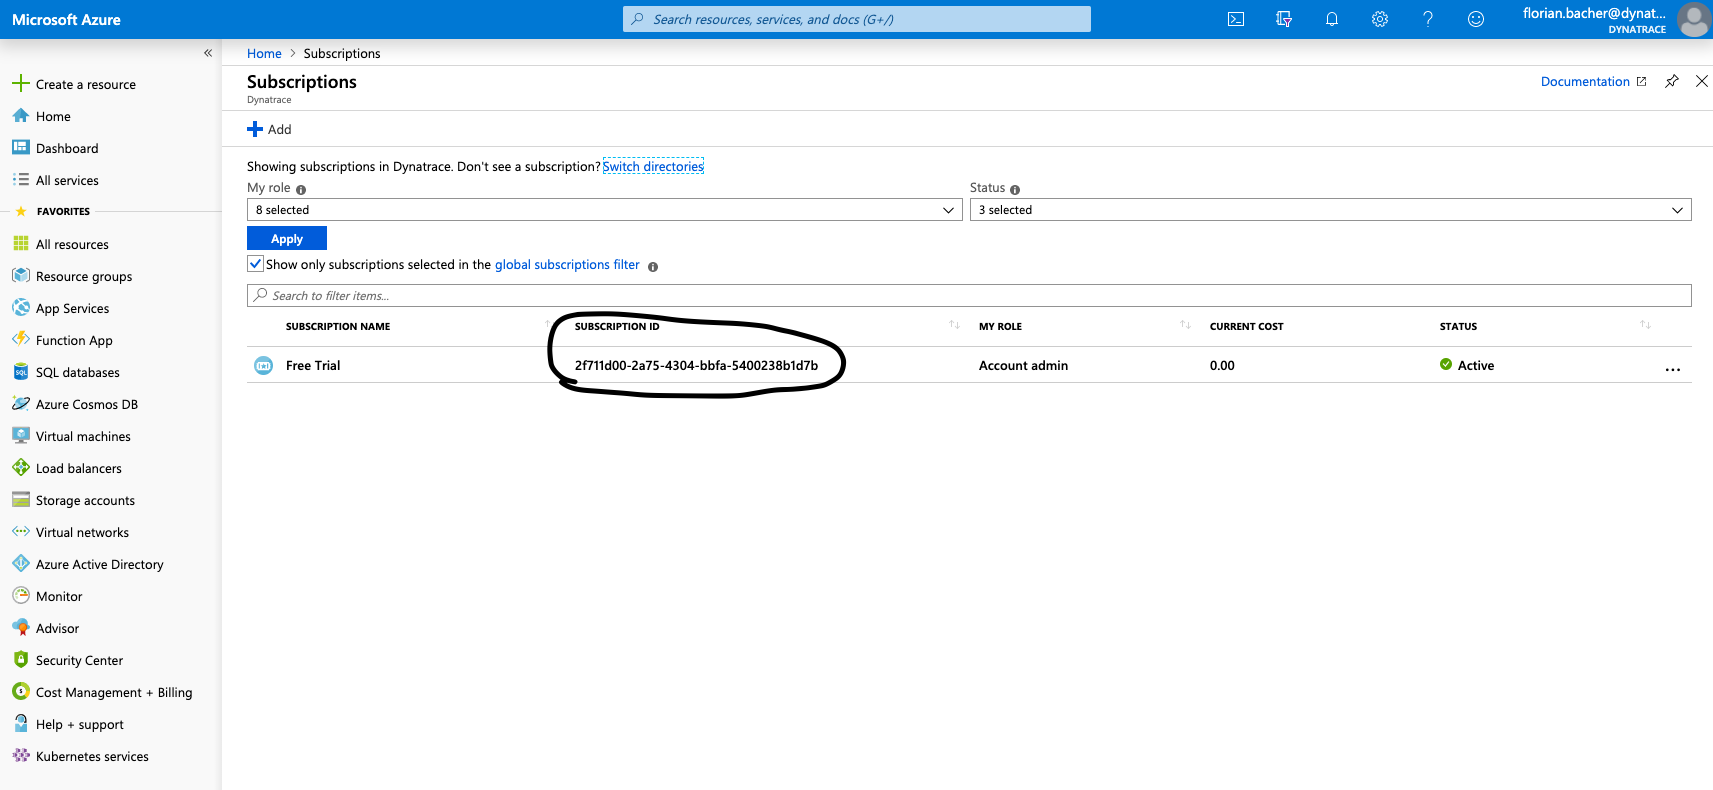Click the Virtual networks icon
This screenshot has width=1713, height=790.
click(x=21, y=532)
